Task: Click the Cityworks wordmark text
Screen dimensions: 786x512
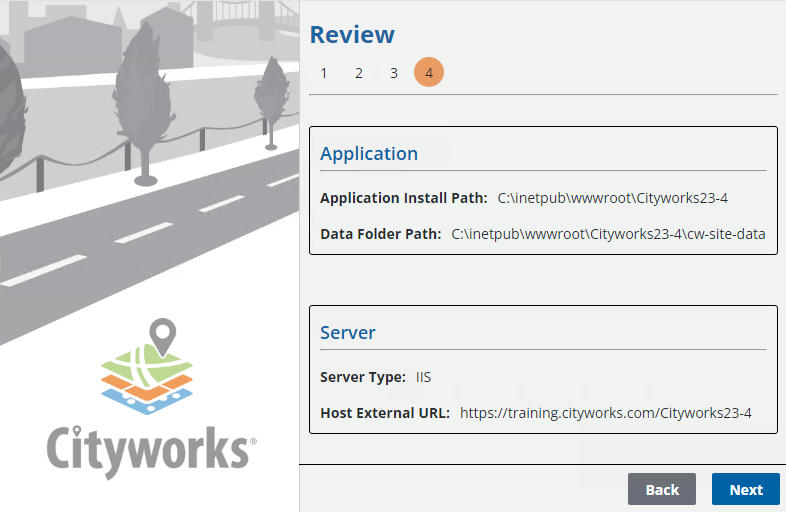Action: pyautogui.click(x=151, y=452)
